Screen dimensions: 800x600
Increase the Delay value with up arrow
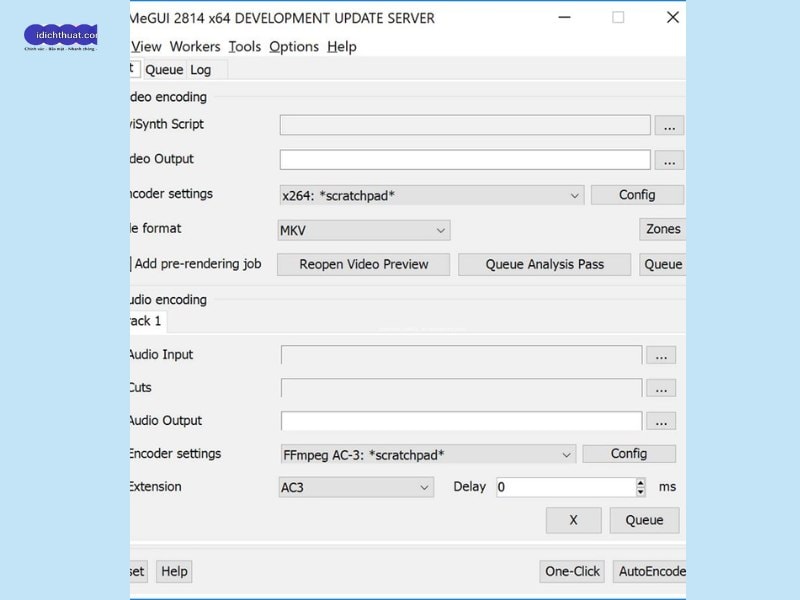[641, 483]
